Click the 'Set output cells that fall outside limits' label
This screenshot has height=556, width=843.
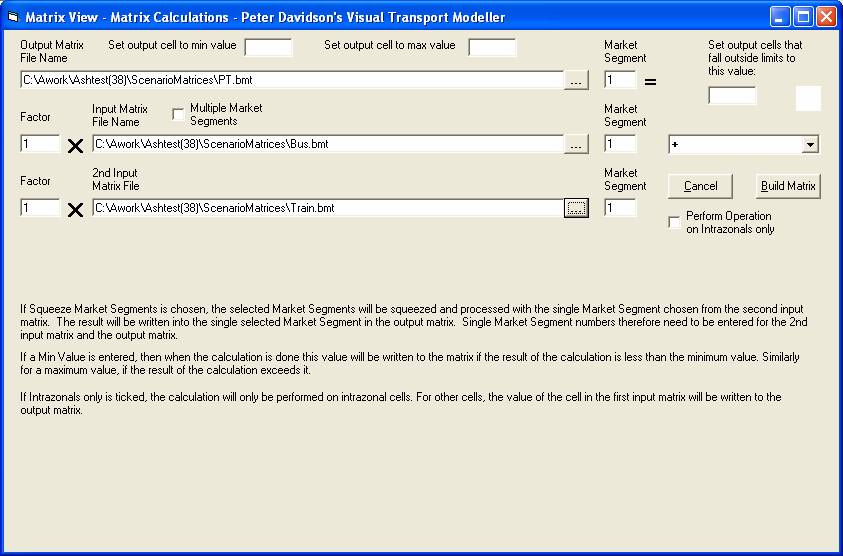click(x=755, y=58)
